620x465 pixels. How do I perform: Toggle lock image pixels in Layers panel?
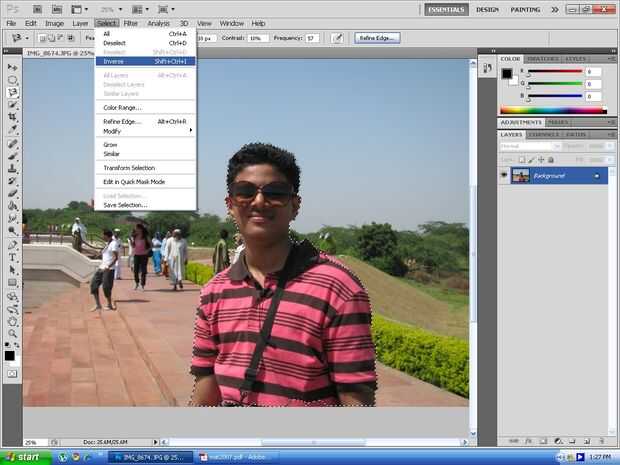pos(531,160)
